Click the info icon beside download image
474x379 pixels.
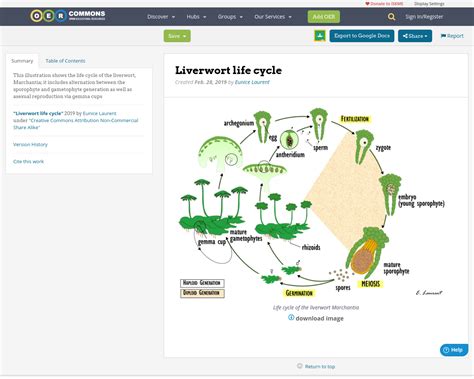point(291,317)
